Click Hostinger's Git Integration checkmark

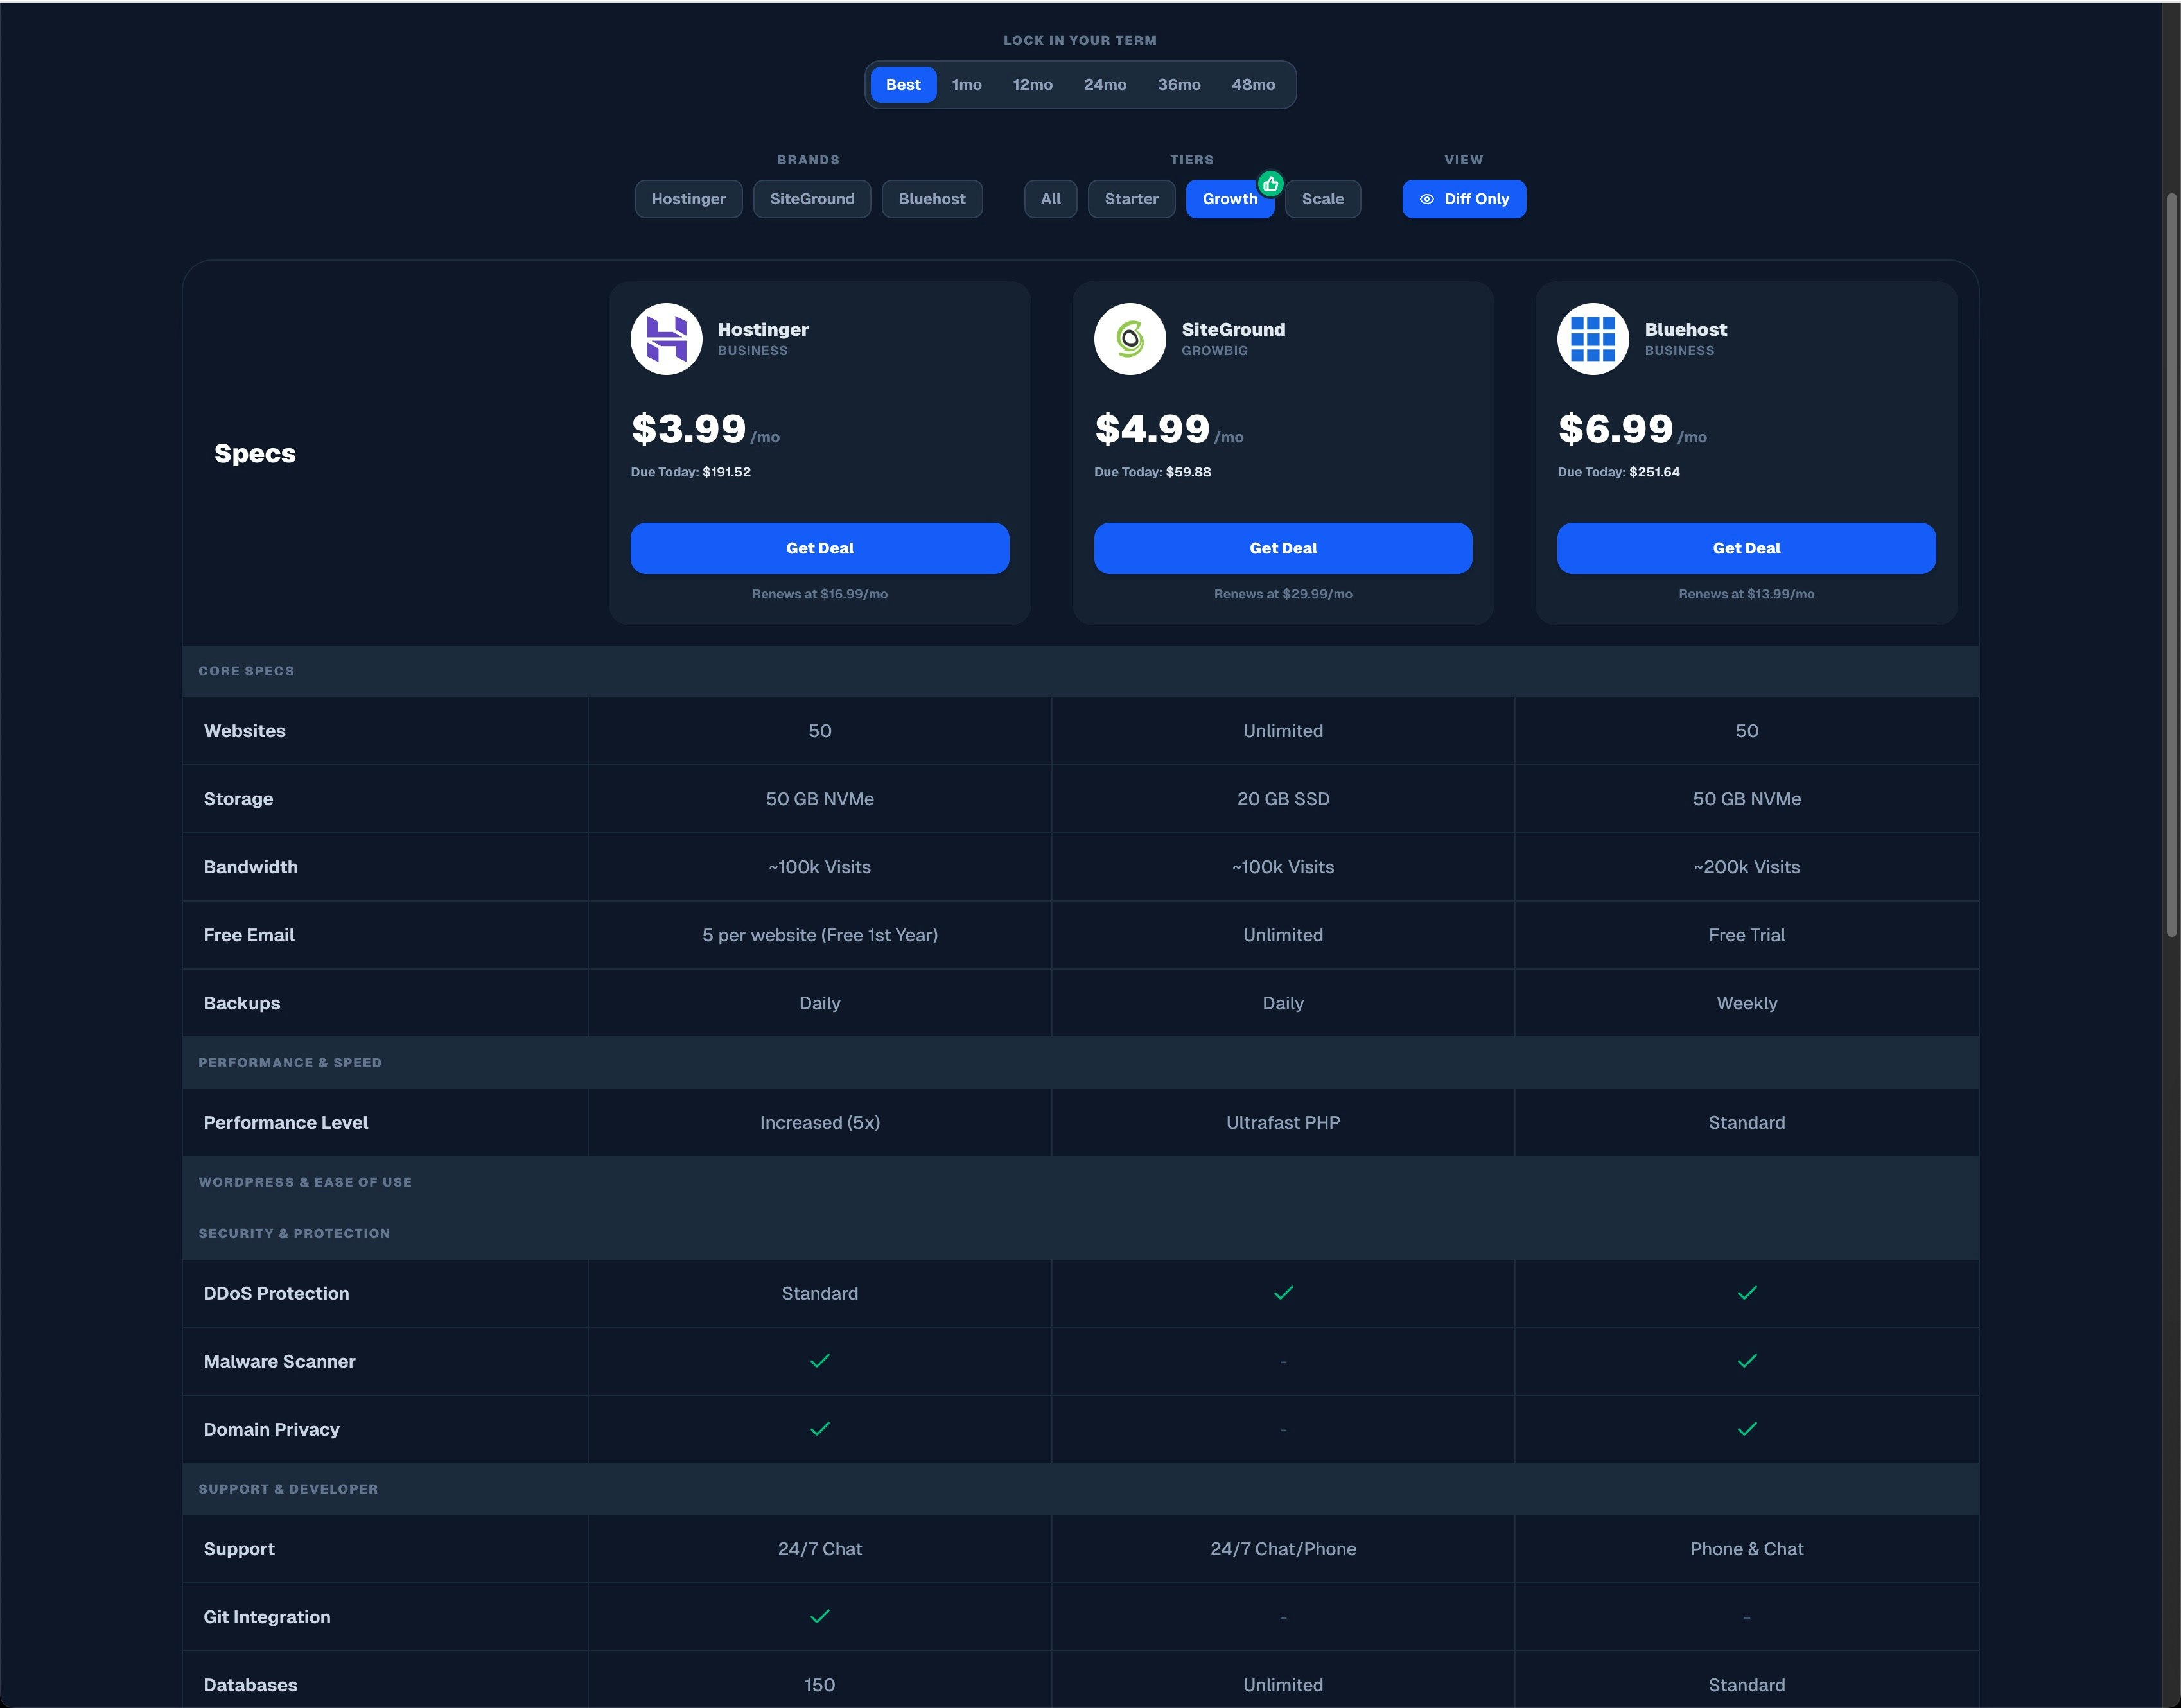[x=819, y=1617]
